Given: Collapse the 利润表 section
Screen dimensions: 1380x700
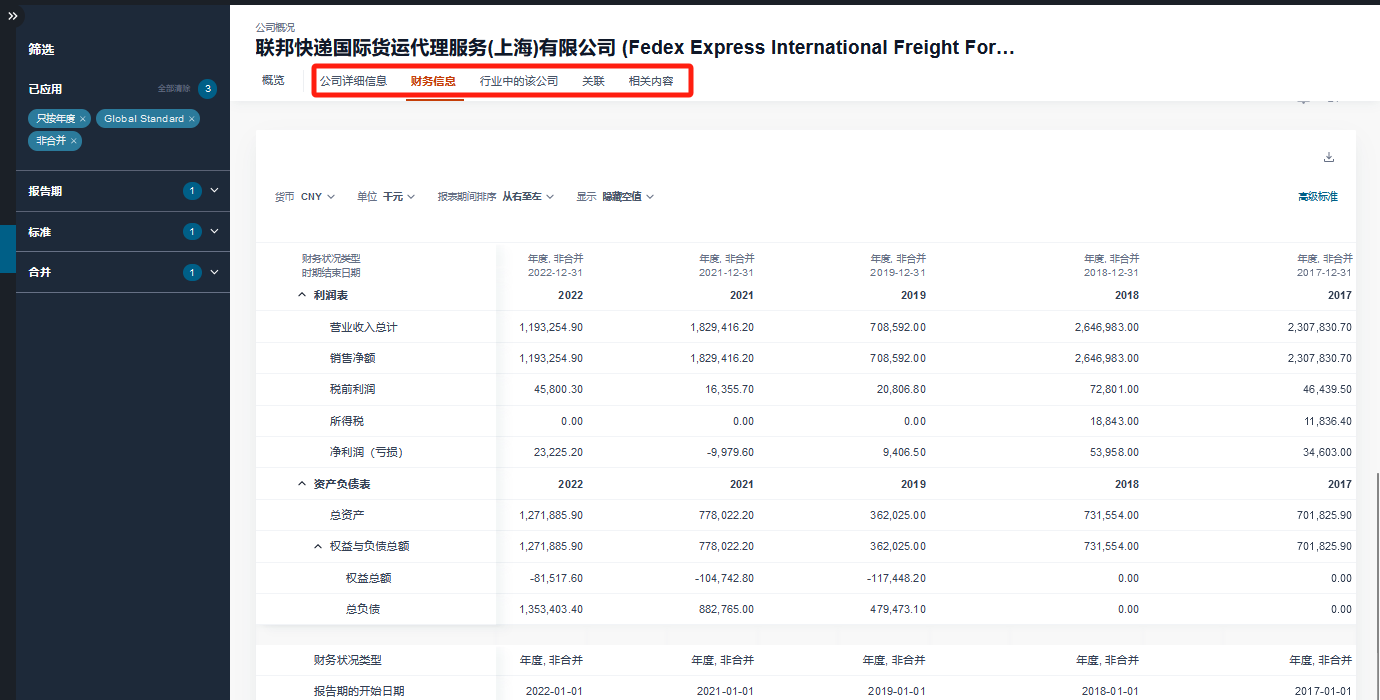Looking at the screenshot, I should click(x=302, y=295).
